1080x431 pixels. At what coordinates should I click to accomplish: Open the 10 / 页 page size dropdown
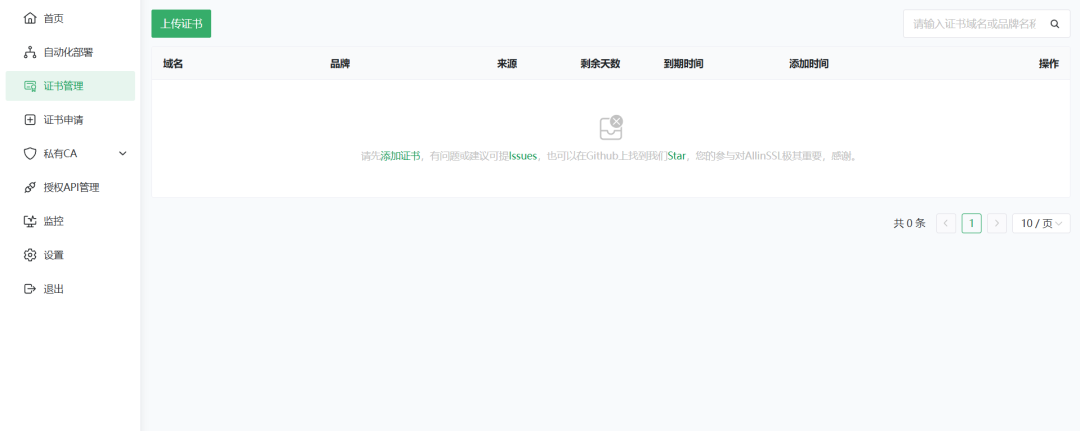[x=1041, y=223]
